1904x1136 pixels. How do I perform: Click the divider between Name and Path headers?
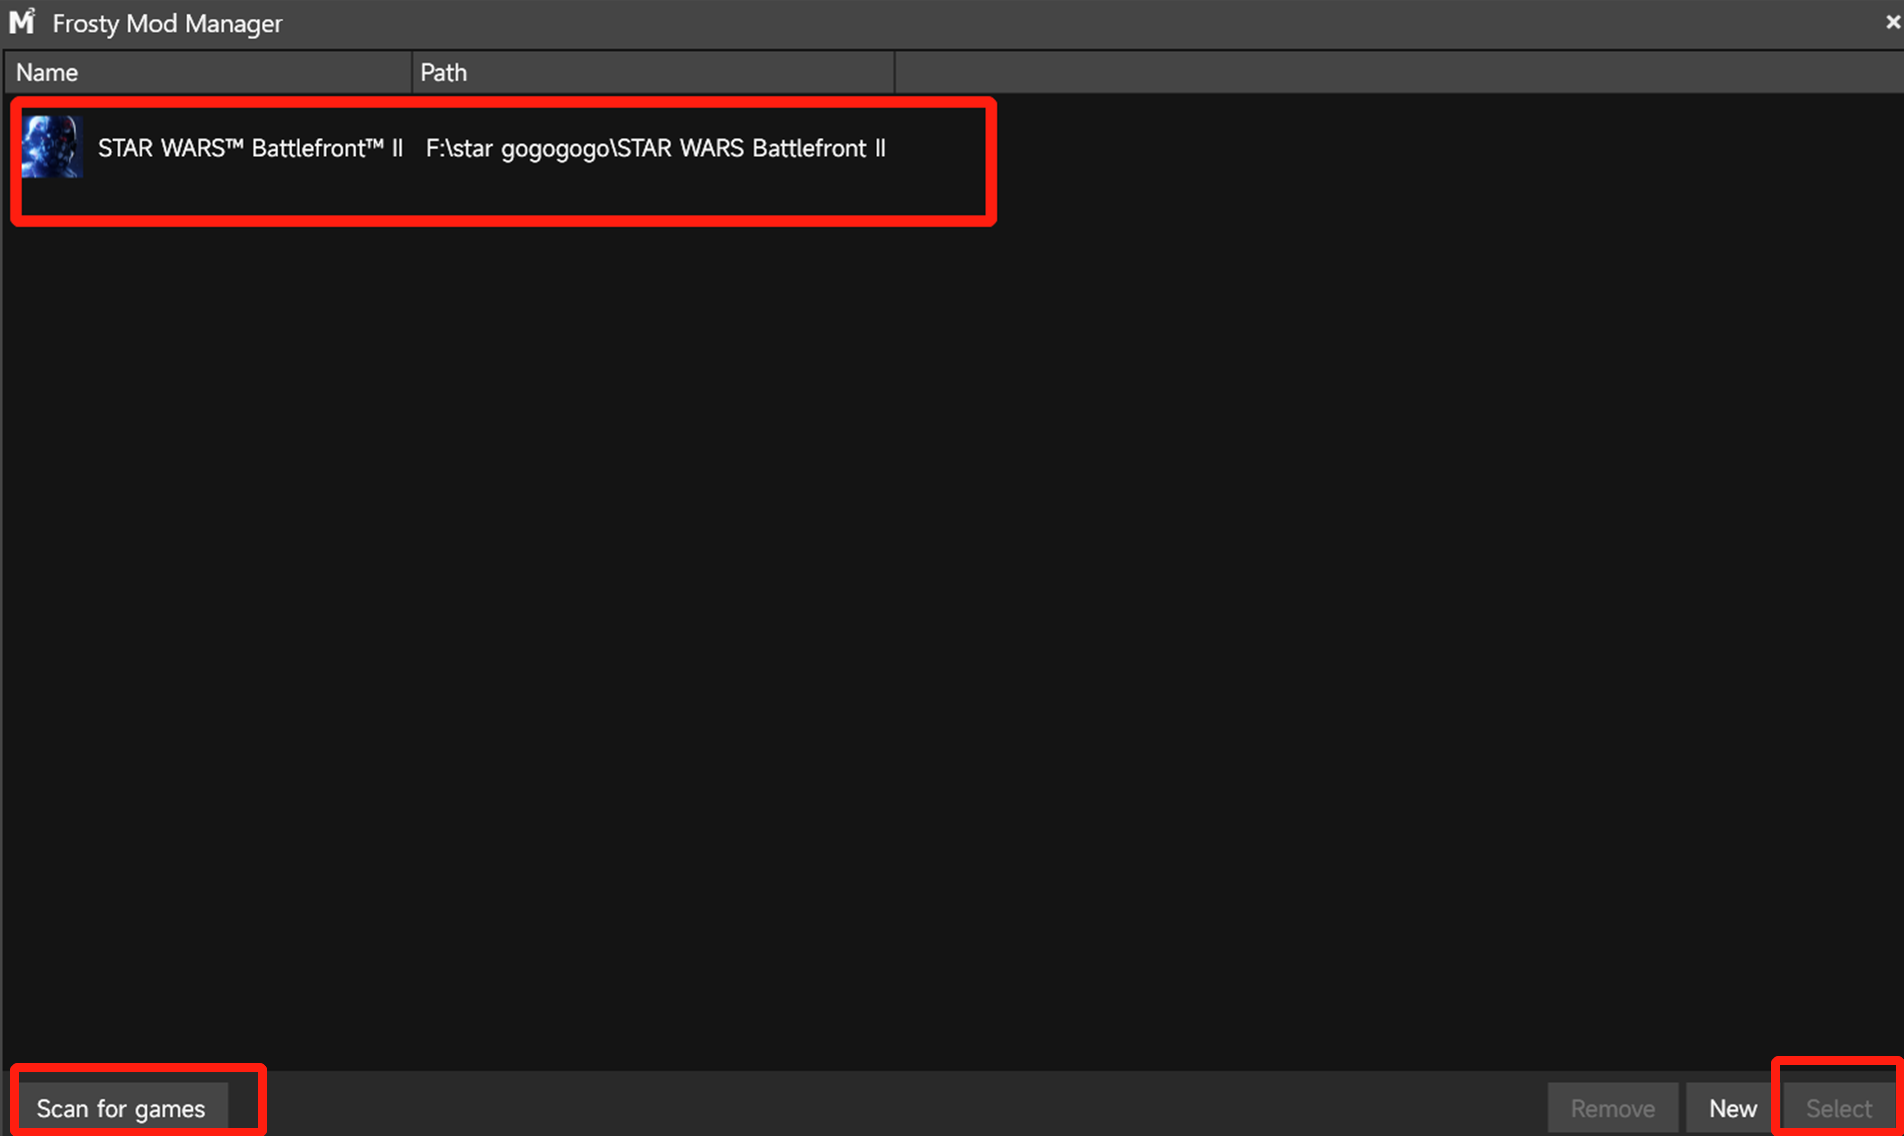[411, 72]
